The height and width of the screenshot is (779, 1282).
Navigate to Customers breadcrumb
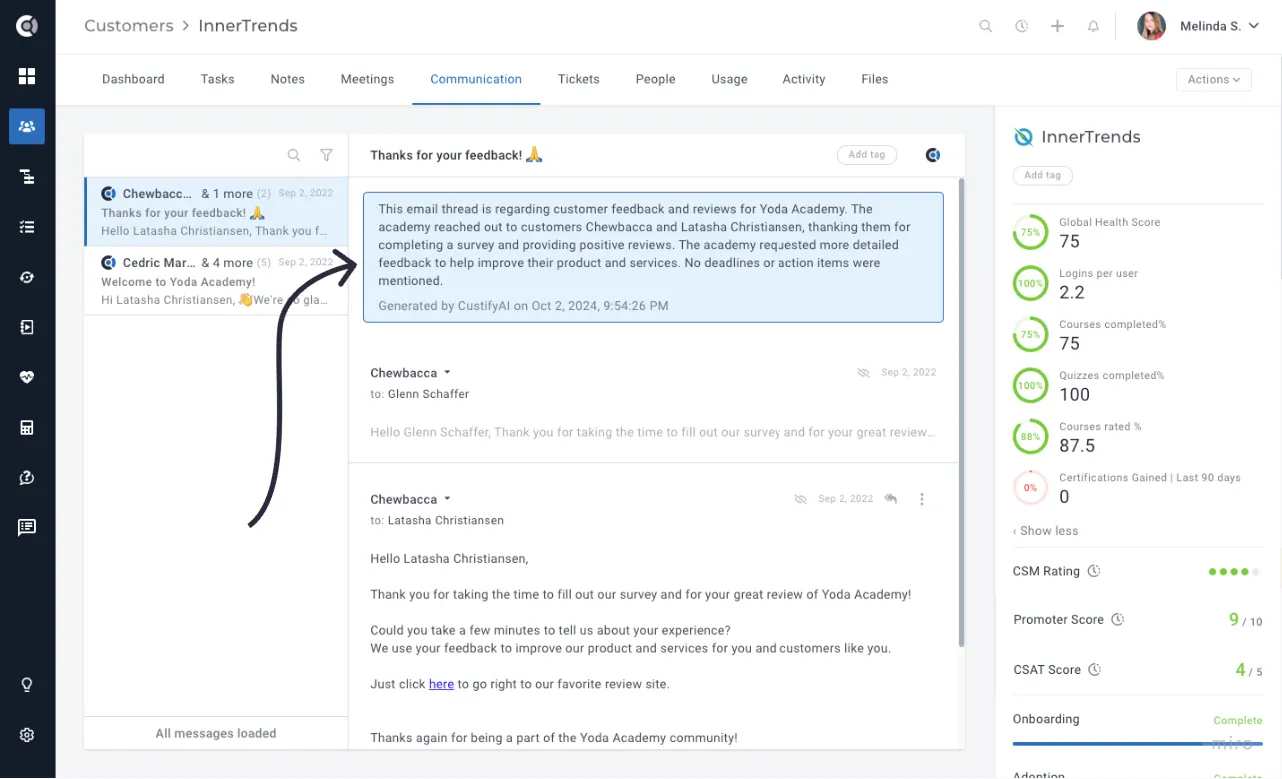pos(129,26)
